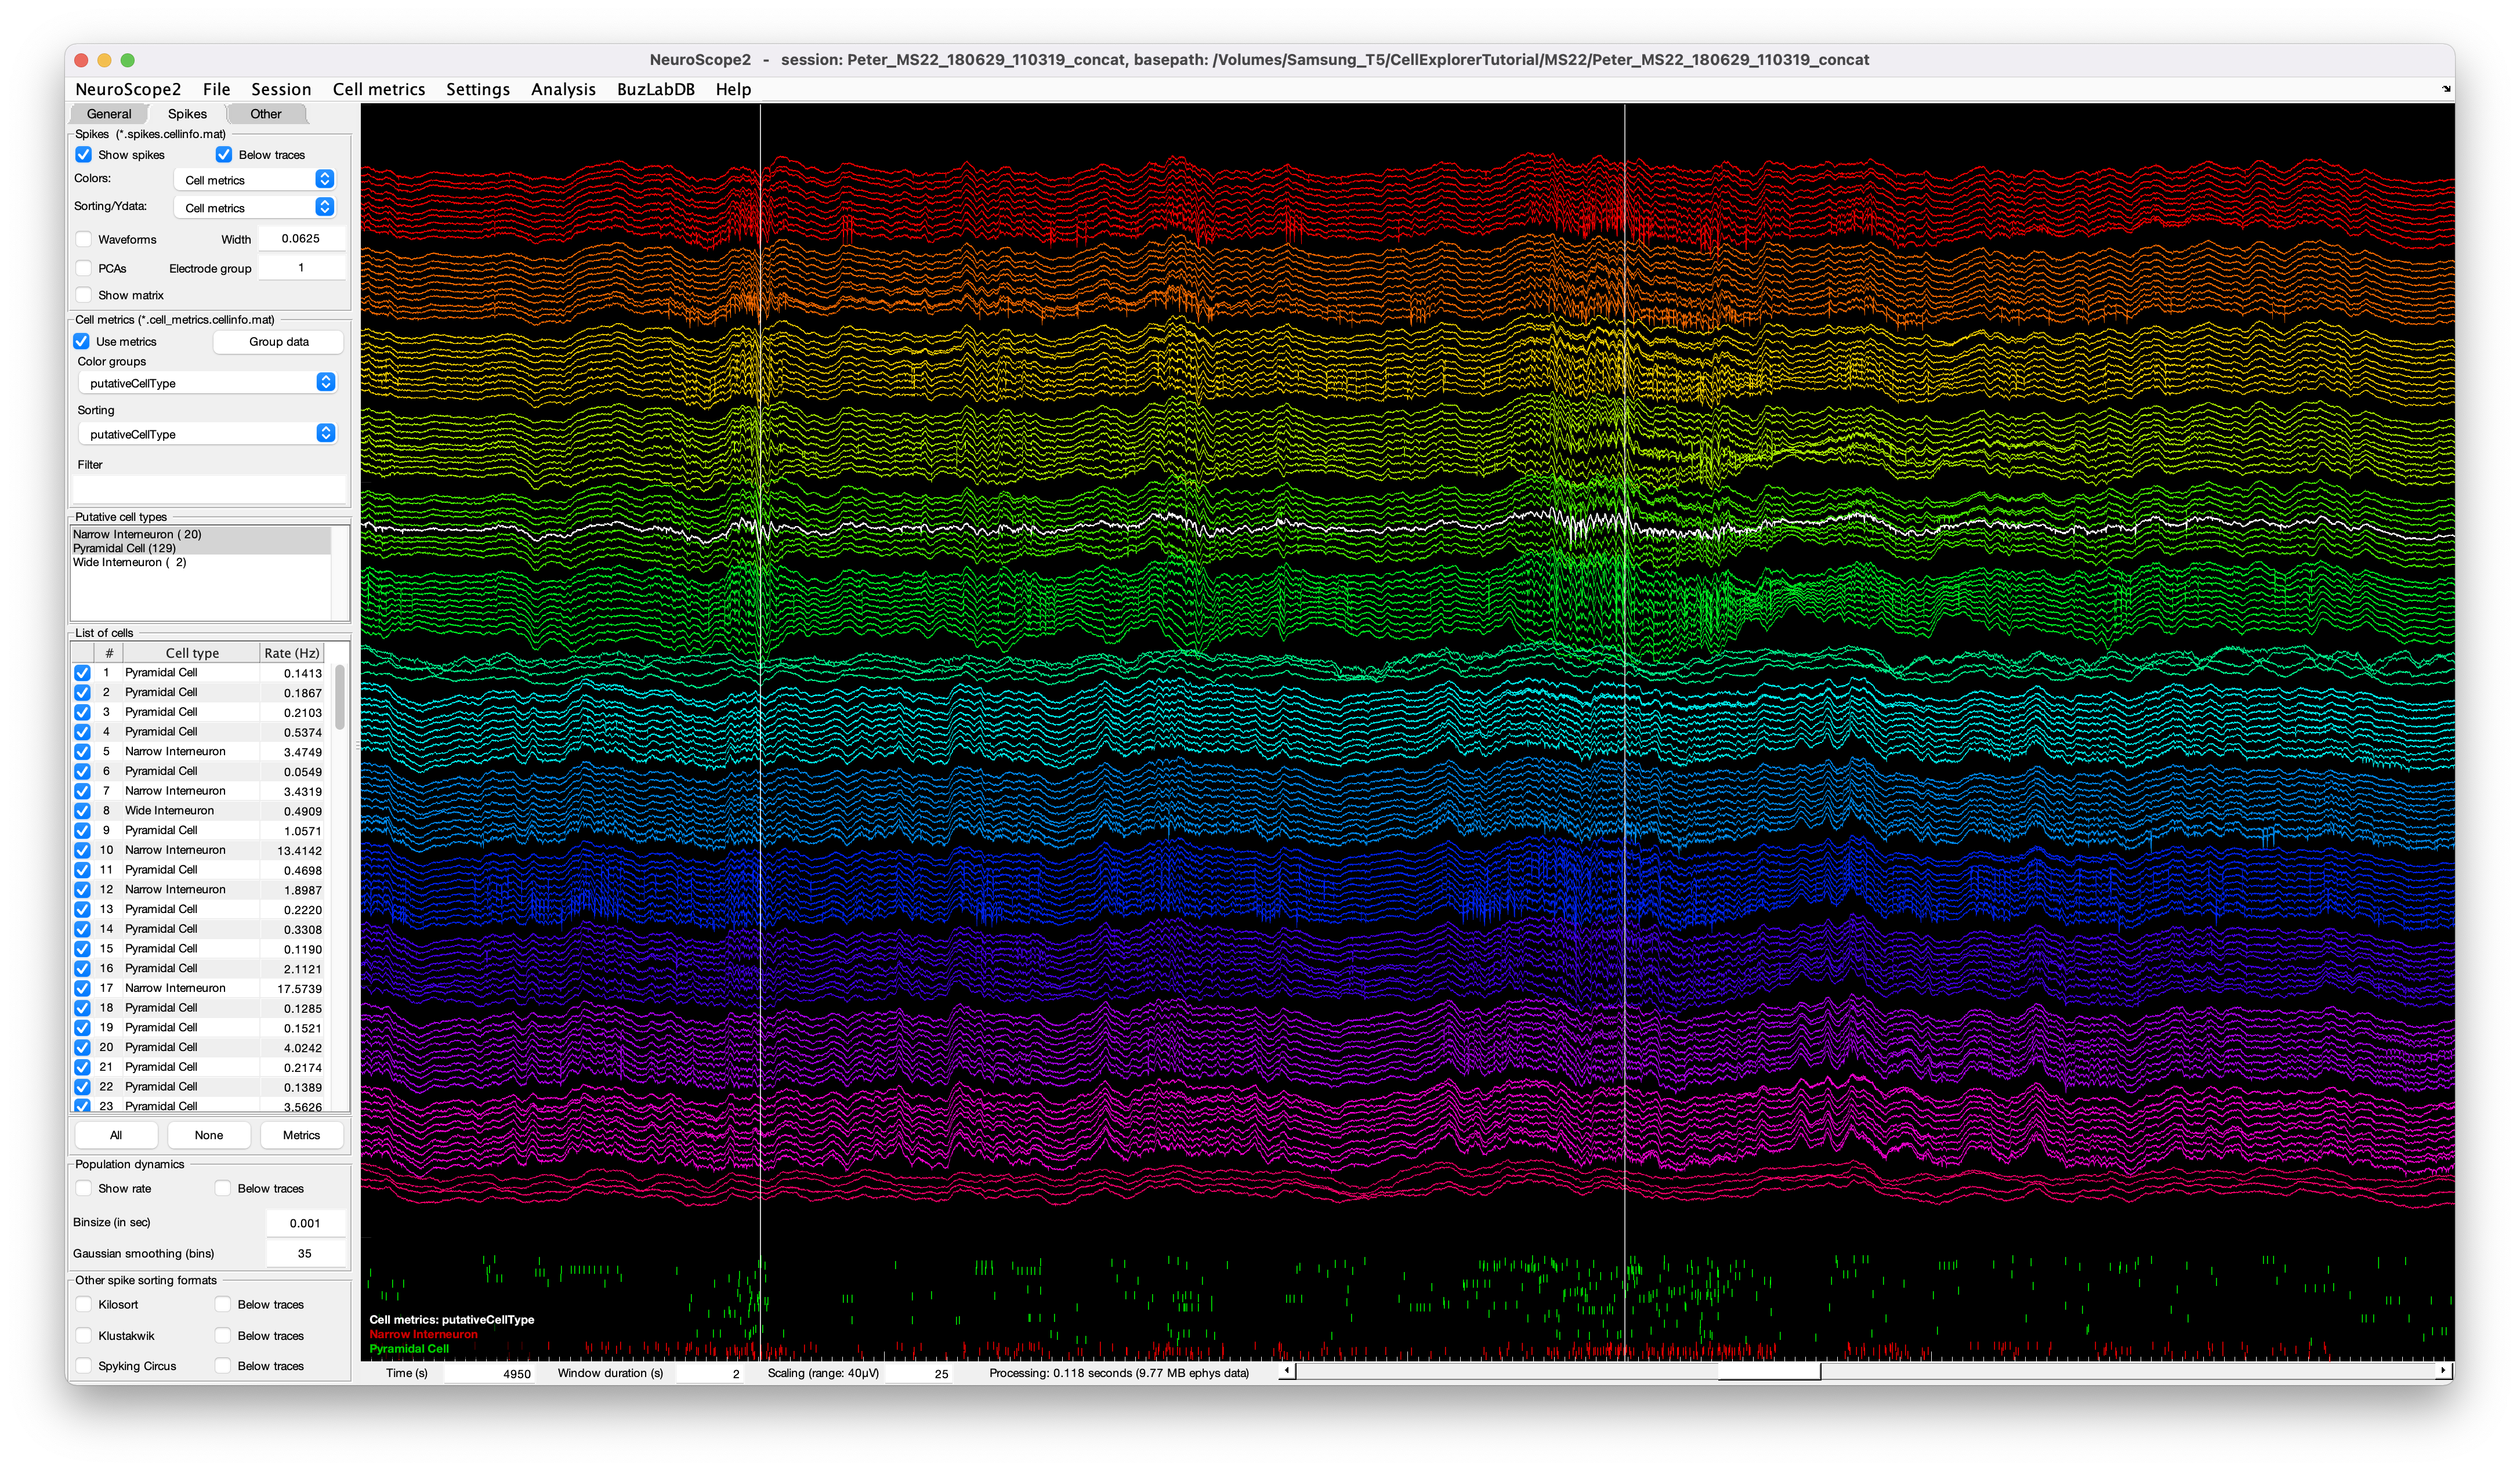Image resolution: width=2520 pixels, height=1471 pixels.
Task: Click the spike Colors dropdown stepper arrows
Action: [324, 179]
